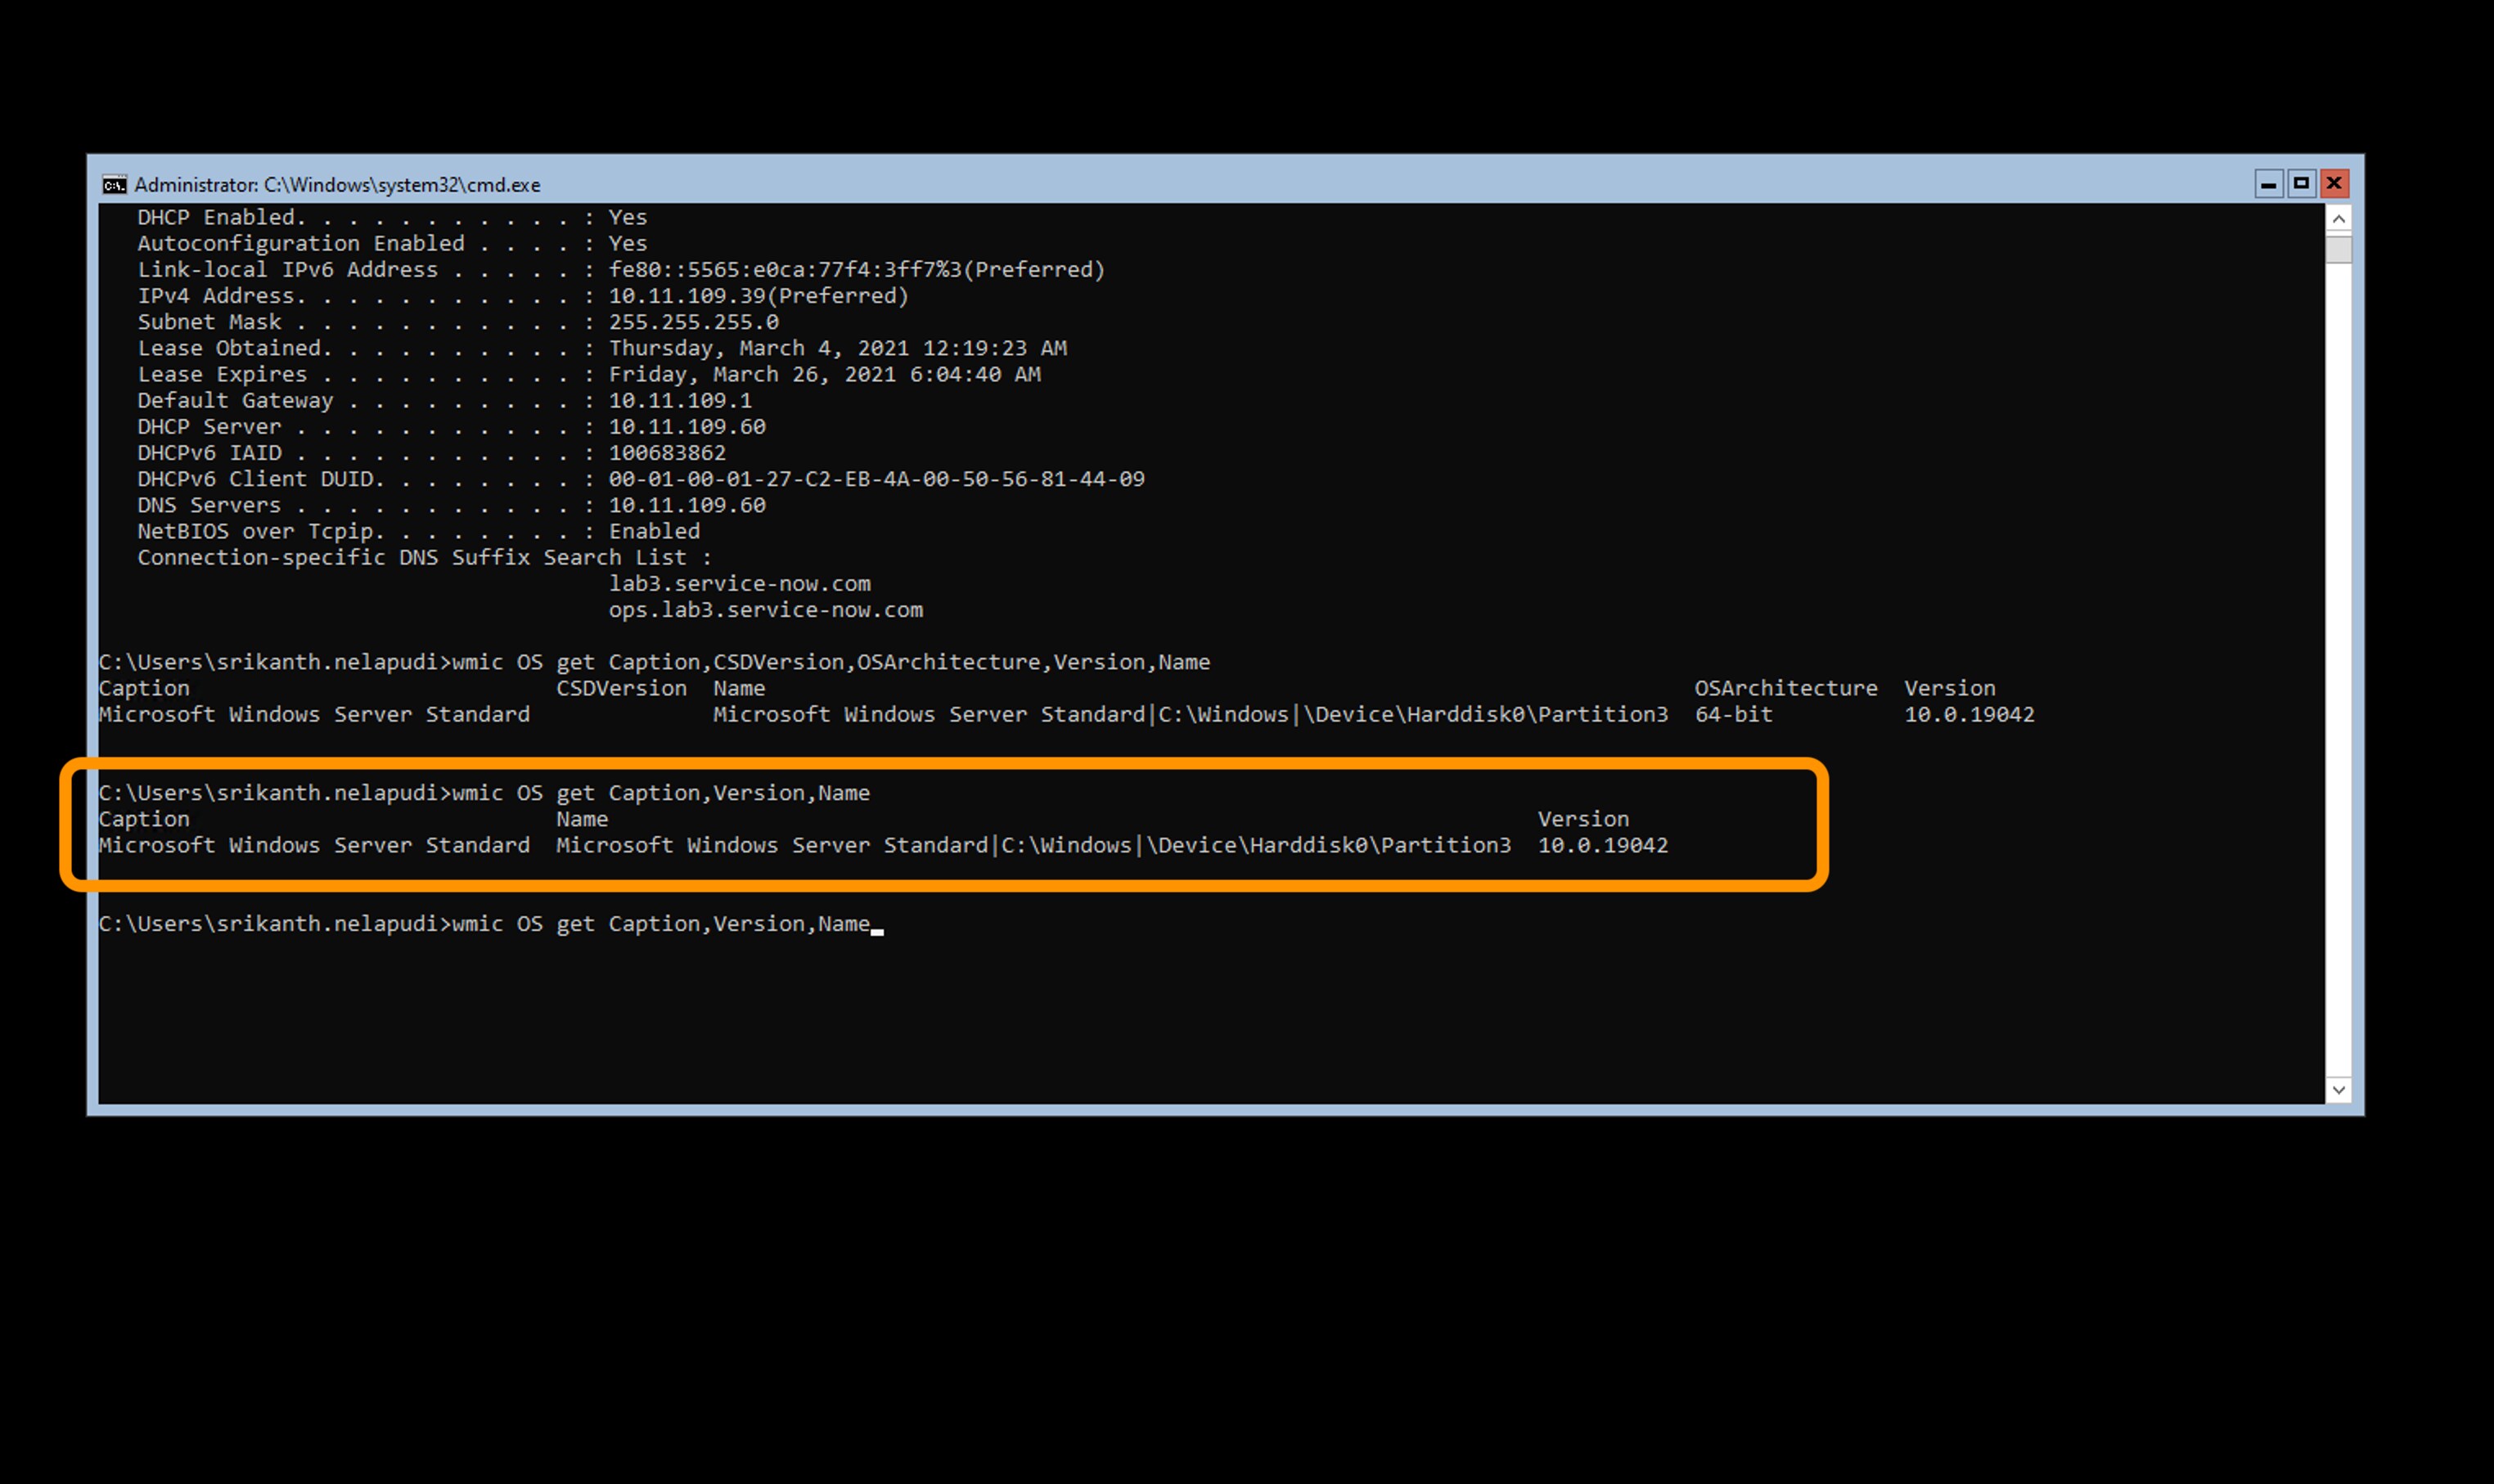The image size is (2494, 1484).
Task: Click the DHCPv6 Client DUID value
Action: [876, 479]
